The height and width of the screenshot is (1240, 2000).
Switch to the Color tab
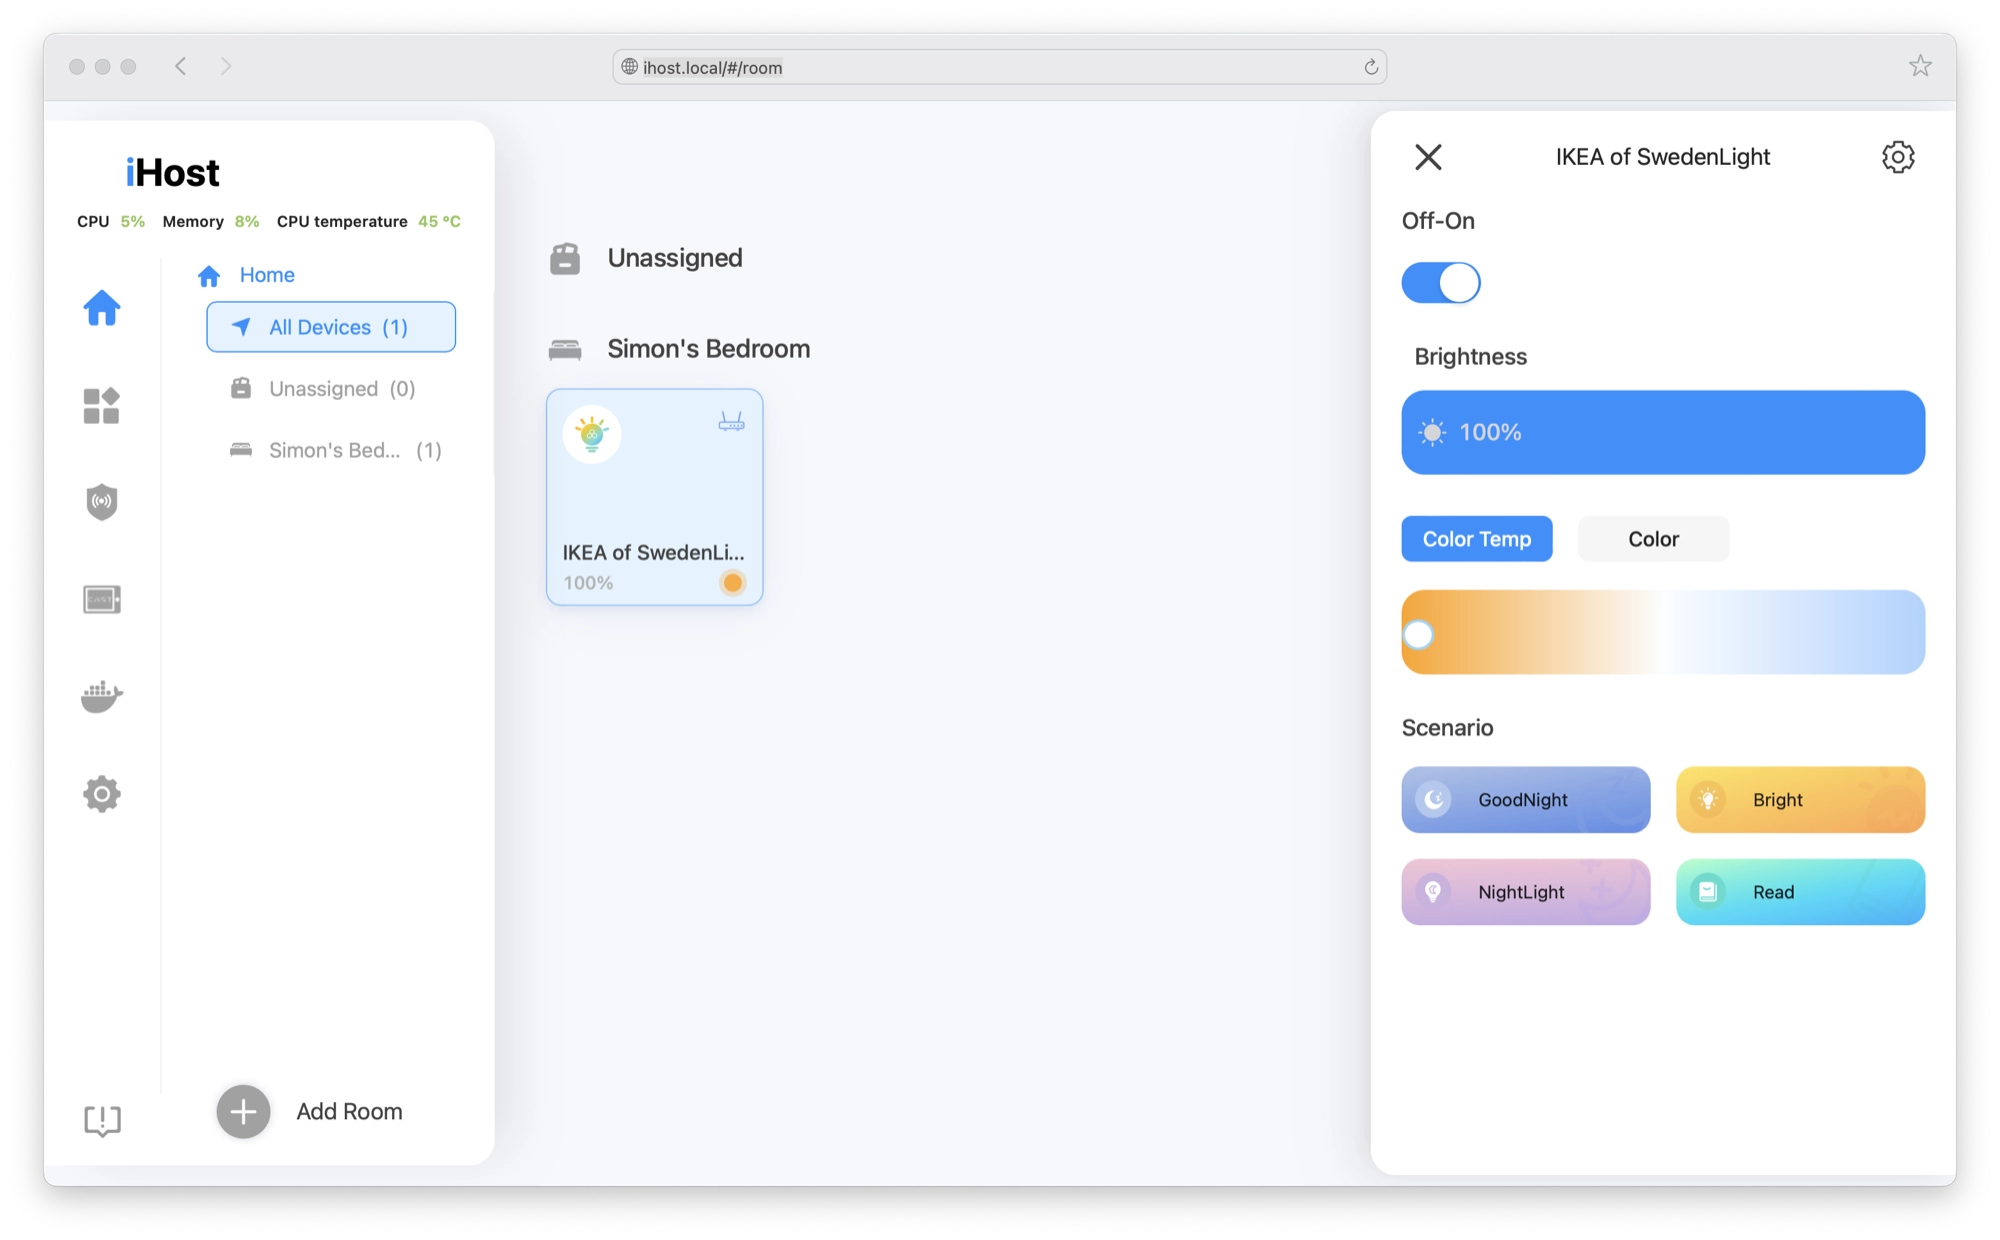[1653, 539]
